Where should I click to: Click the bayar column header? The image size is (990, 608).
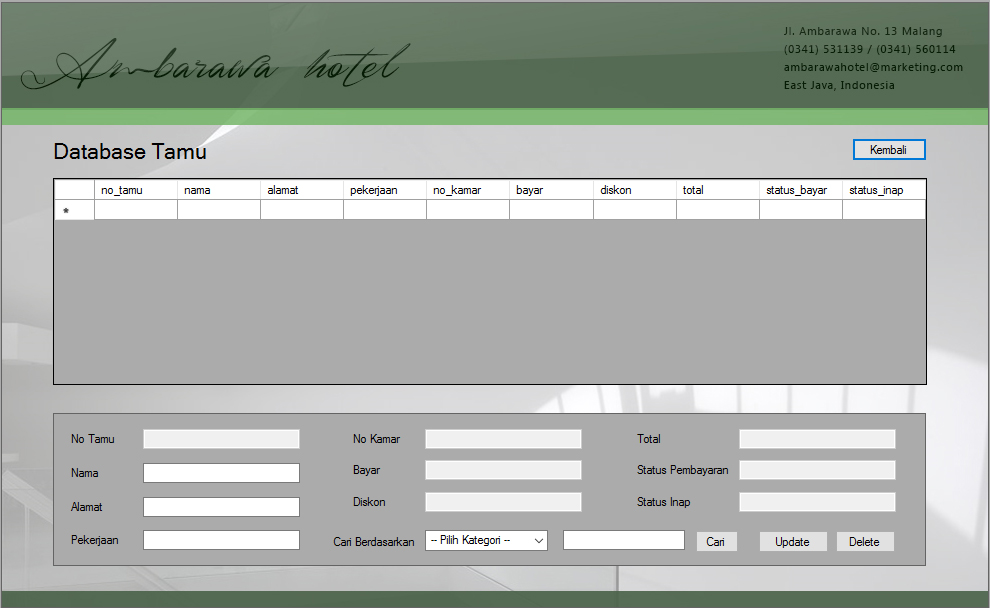(x=551, y=190)
